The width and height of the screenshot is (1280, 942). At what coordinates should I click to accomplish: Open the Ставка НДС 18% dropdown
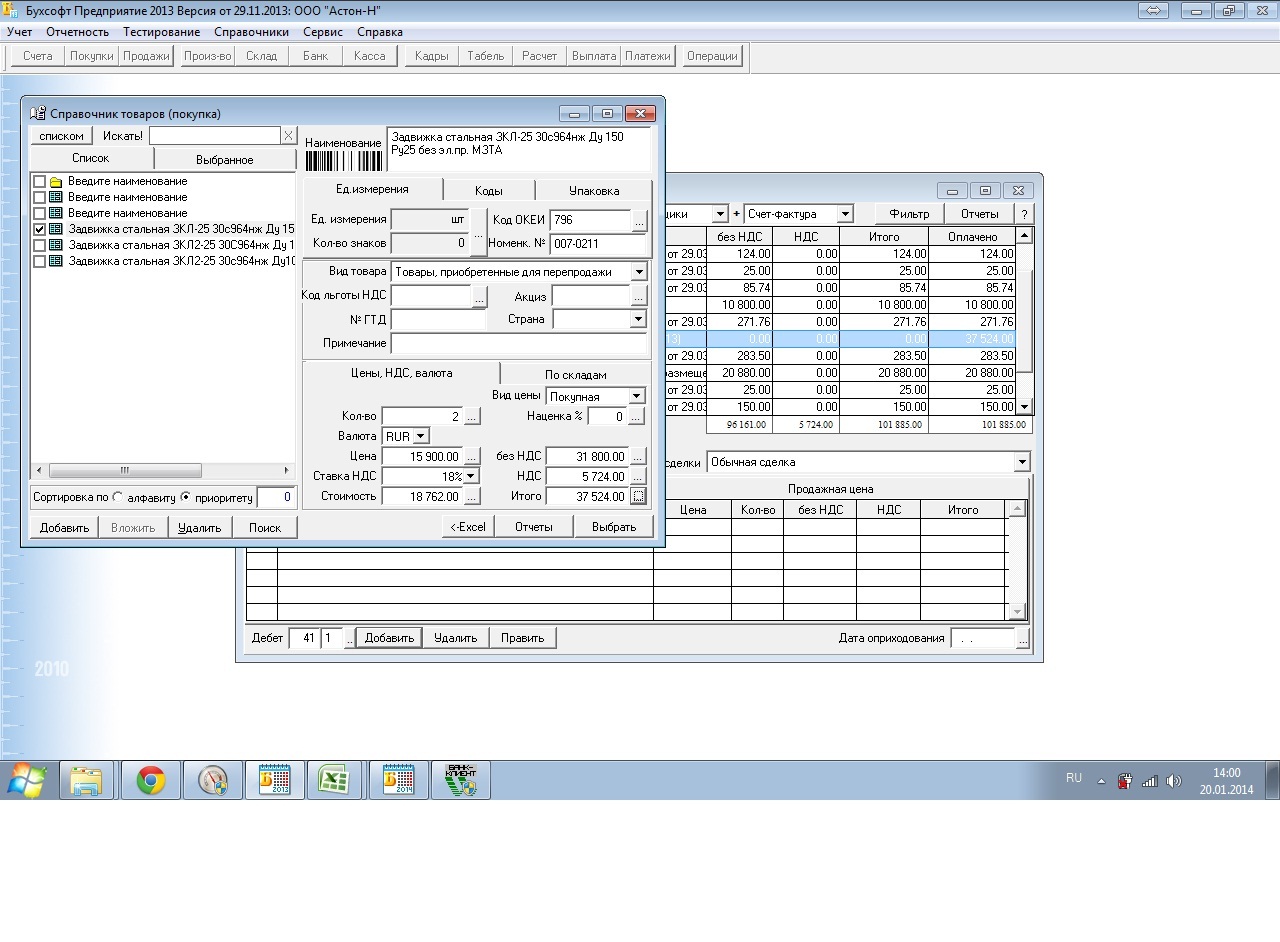pos(471,476)
